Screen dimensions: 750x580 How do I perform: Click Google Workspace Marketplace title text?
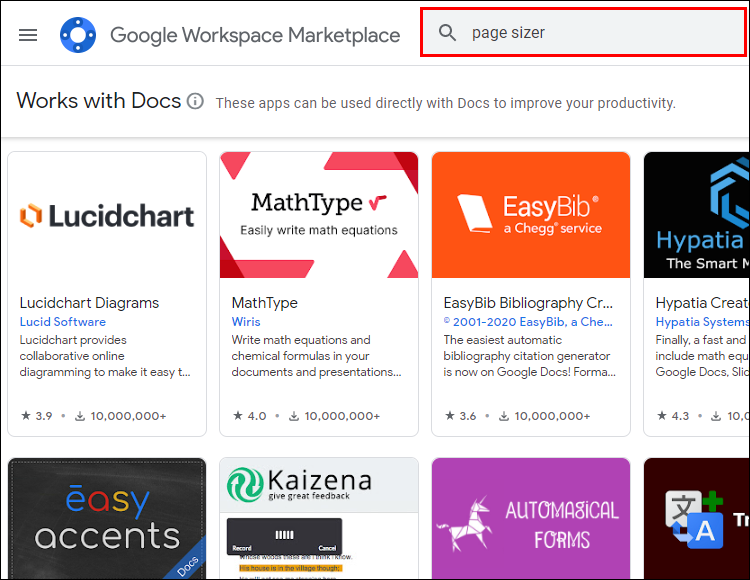tap(255, 35)
